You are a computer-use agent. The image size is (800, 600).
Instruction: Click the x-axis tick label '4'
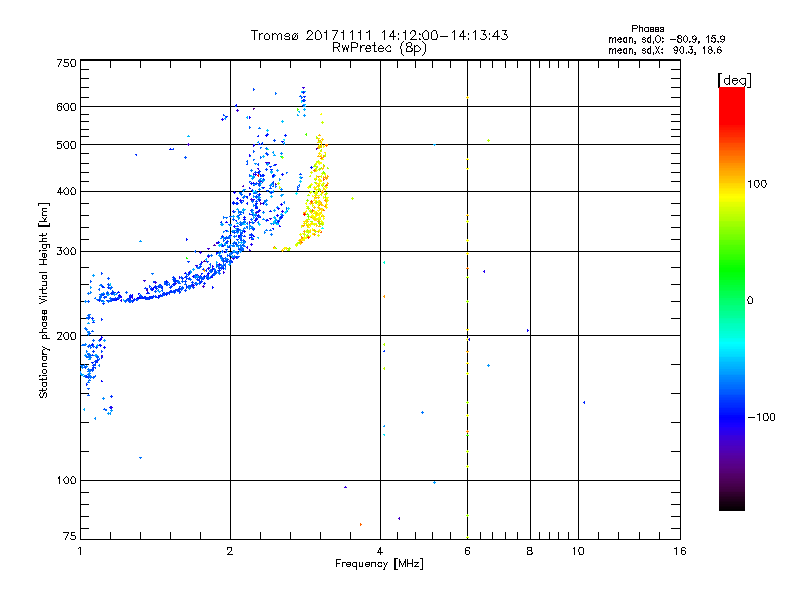[x=380, y=551]
